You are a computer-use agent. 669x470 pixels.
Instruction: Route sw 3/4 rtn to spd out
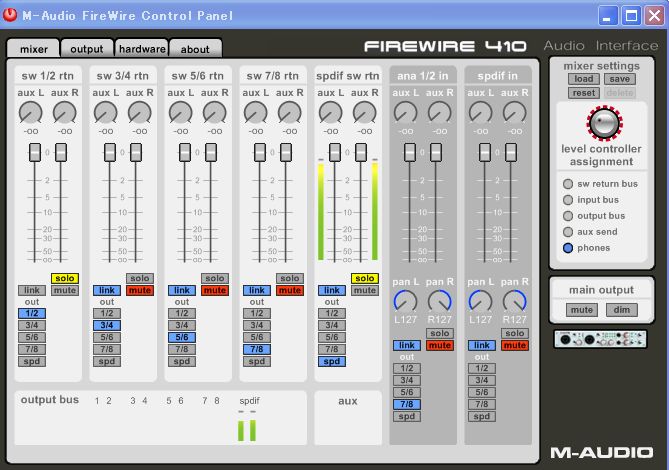pos(107,362)
